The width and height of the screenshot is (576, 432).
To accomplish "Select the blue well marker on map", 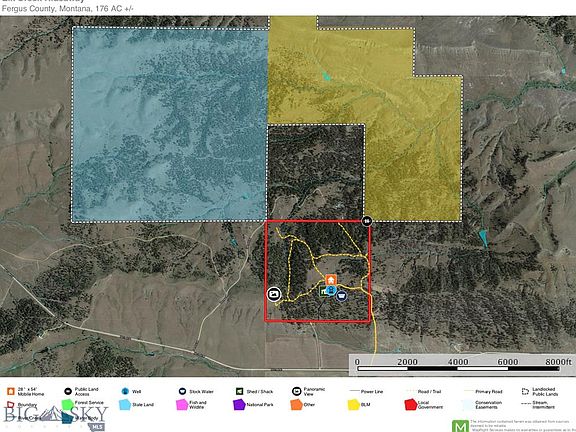I will pyautogui.click(x=331, y=290).
